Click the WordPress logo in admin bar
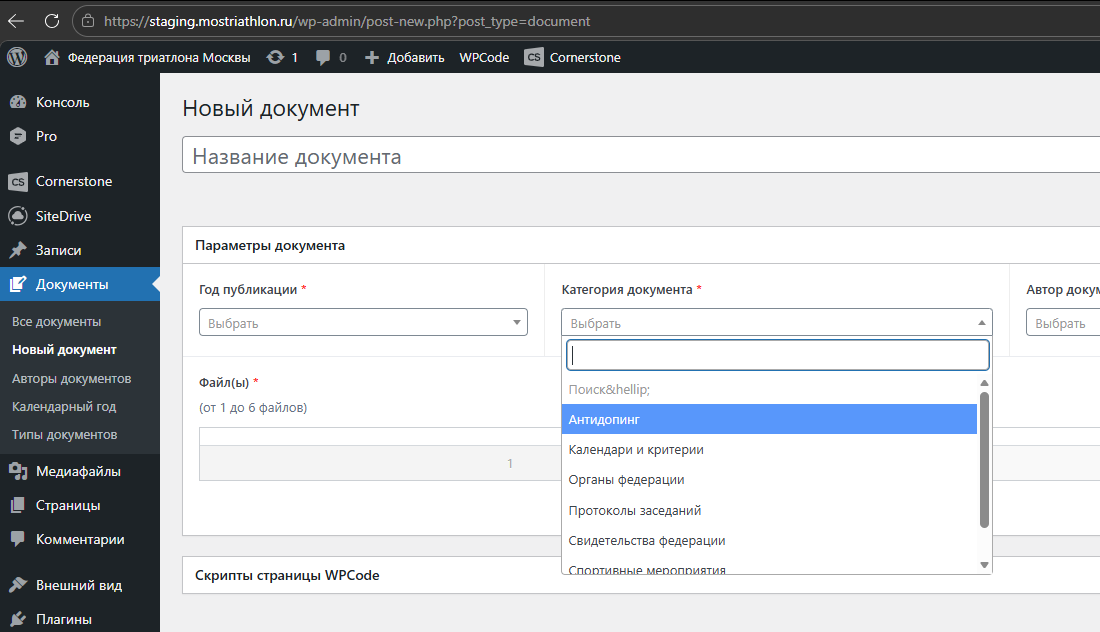 click(x=17, y=57)
